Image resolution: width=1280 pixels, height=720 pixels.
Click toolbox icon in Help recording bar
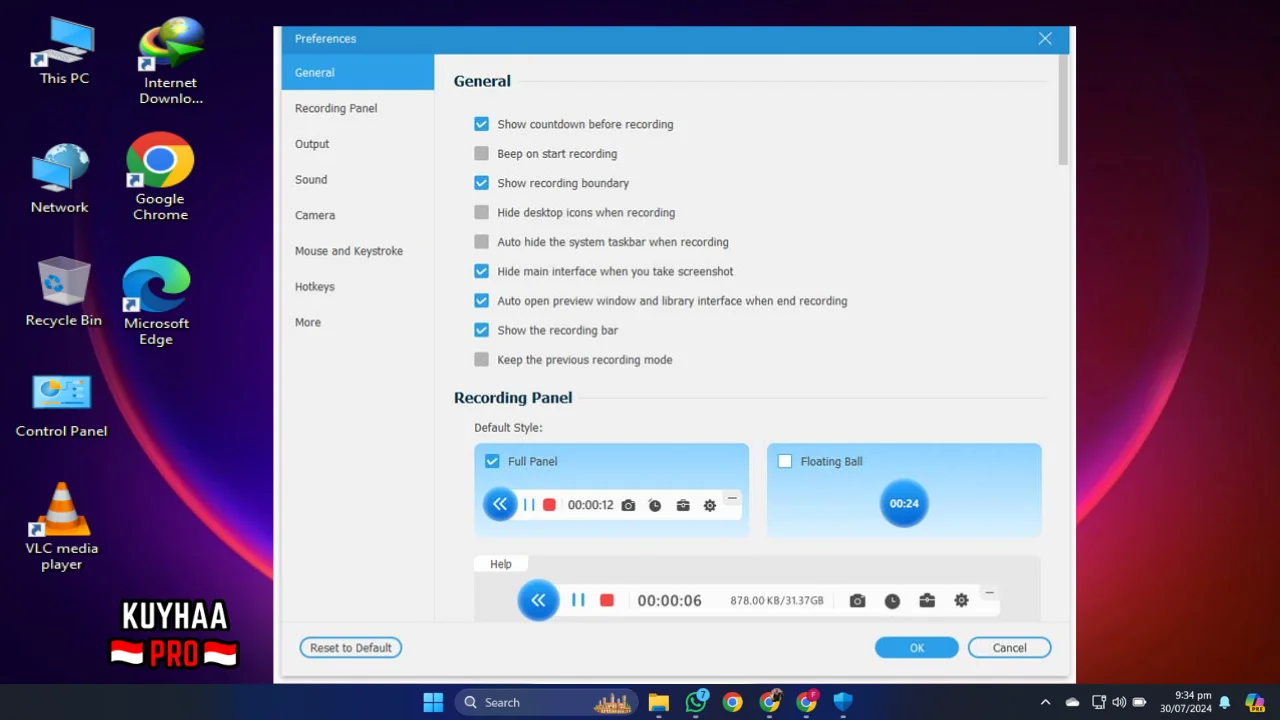coord(927,601)
